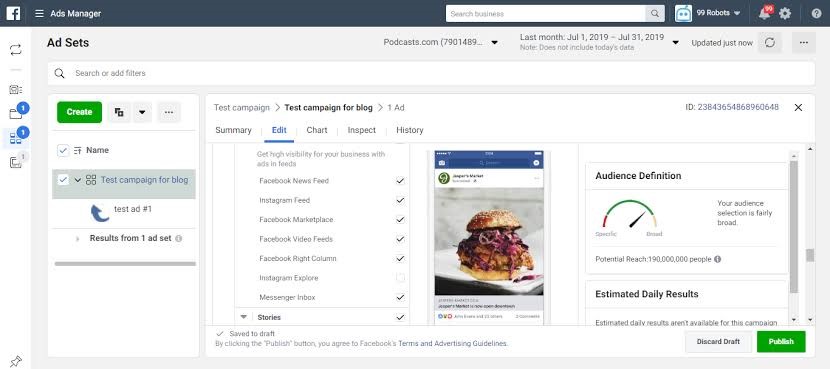Open the settings gear icon

(785, 14)
